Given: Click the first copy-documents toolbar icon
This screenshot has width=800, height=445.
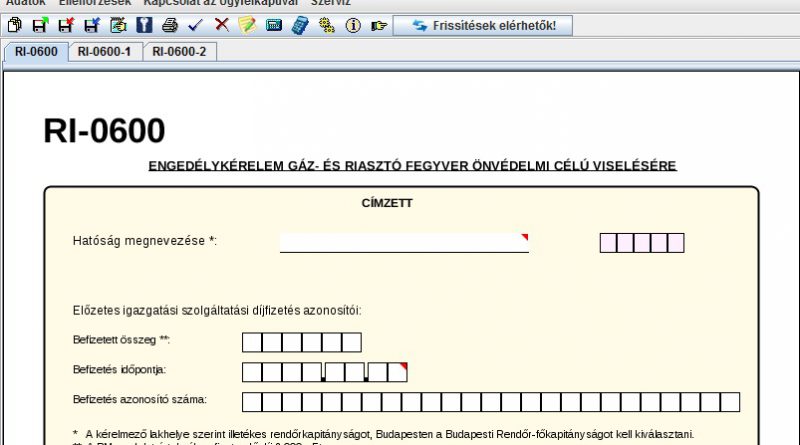Looking at the screenshot, I should point(14,25).
